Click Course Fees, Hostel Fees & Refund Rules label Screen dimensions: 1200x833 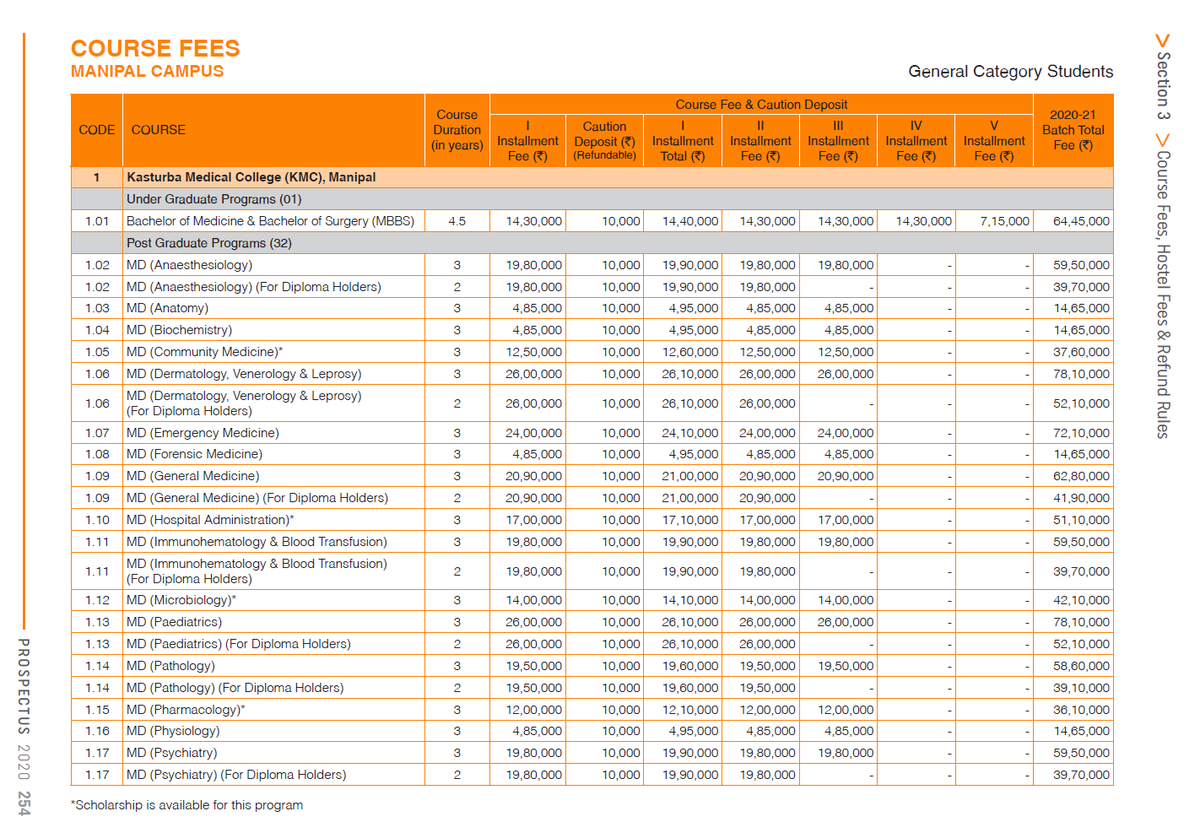coord(1162,294)
